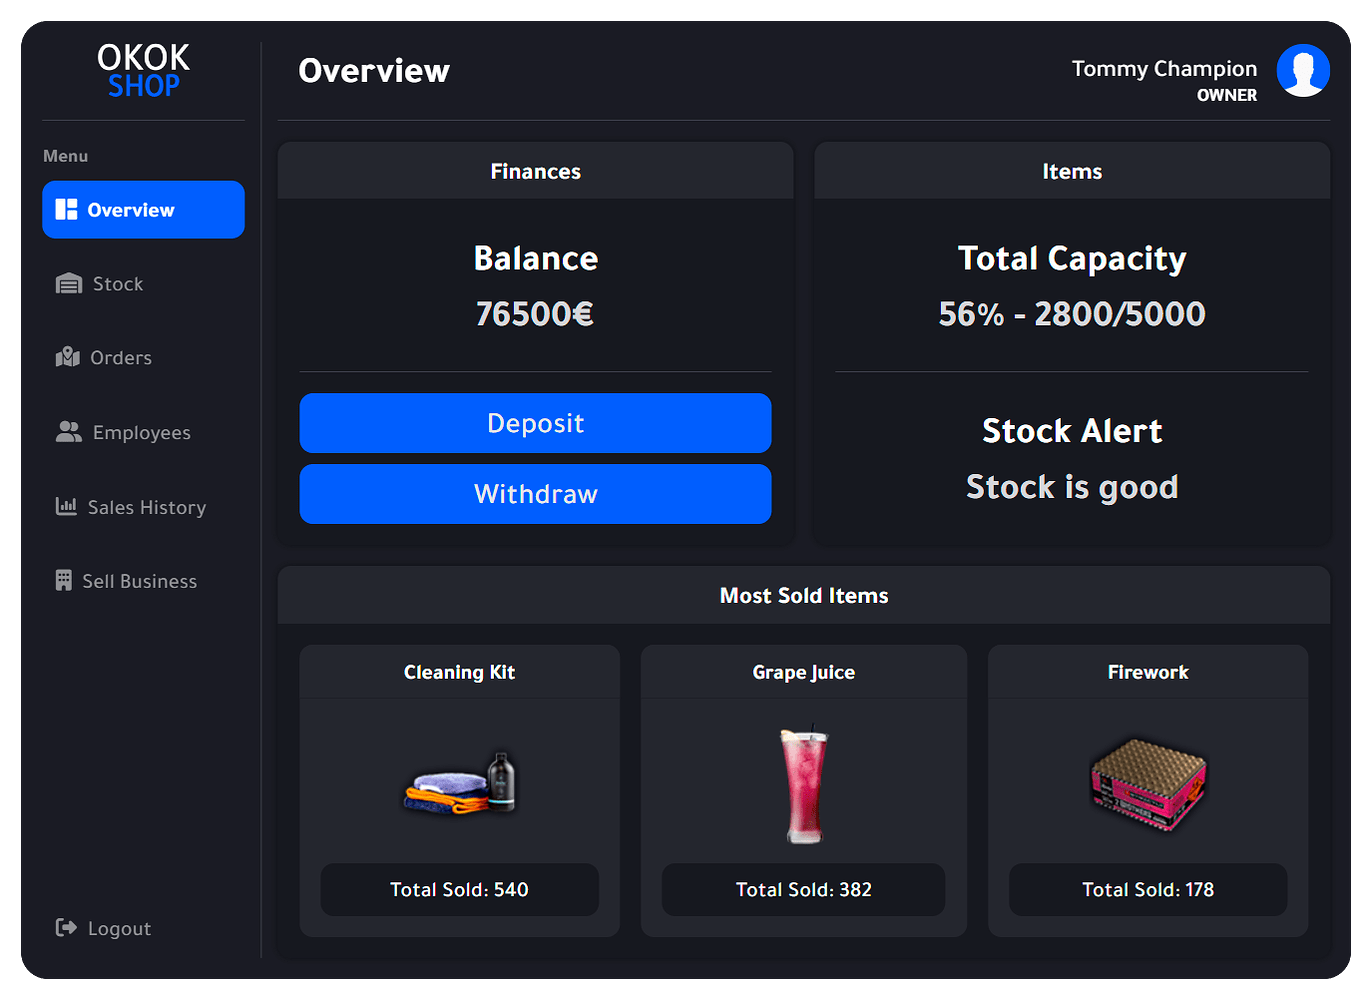Switch to the Sales History page
The image size is (1372, 1000).
(146, 507)
